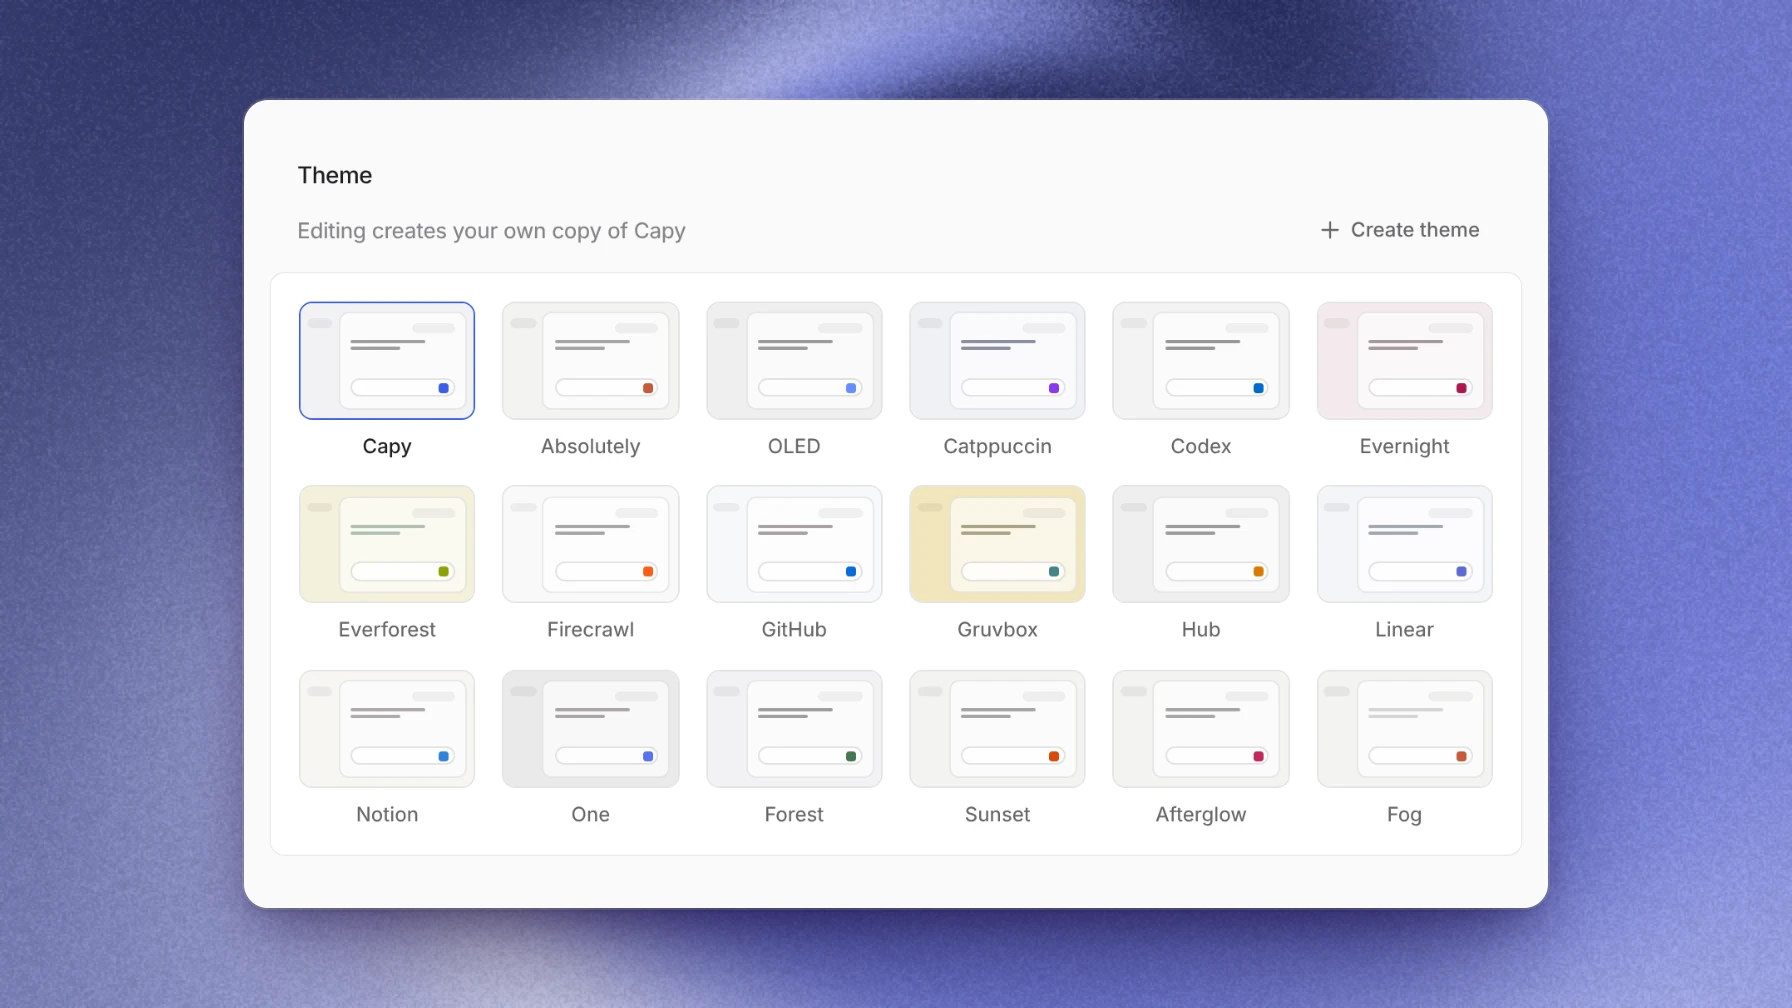Click the plus icon beside Create theme

click(1330, 230)
